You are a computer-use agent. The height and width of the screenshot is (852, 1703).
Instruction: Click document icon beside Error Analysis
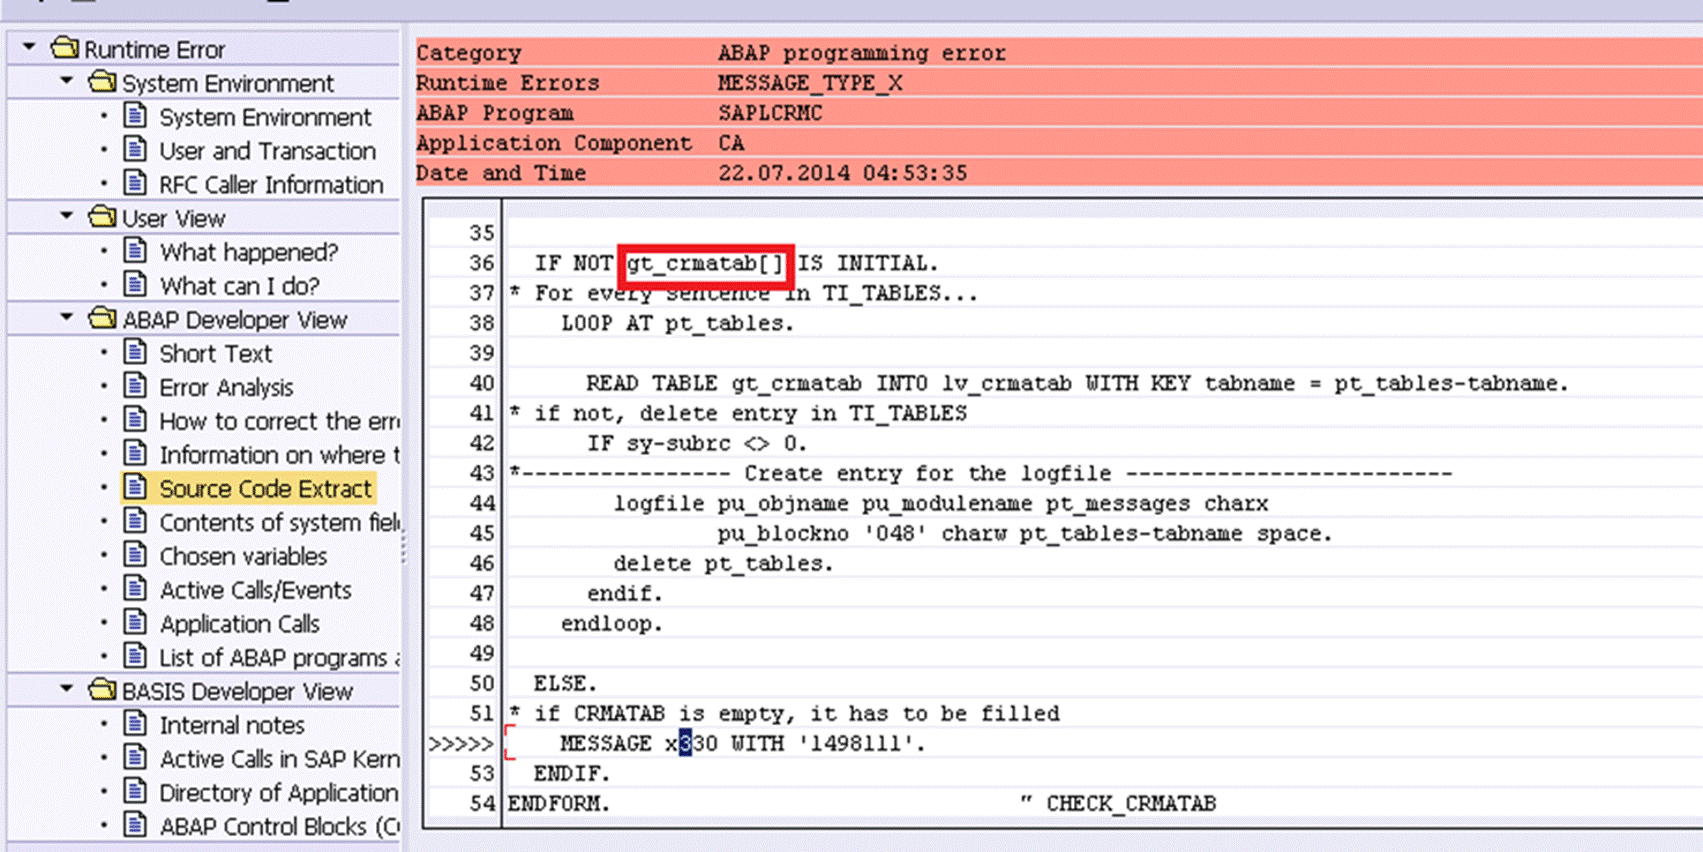(x=135, y=386)
